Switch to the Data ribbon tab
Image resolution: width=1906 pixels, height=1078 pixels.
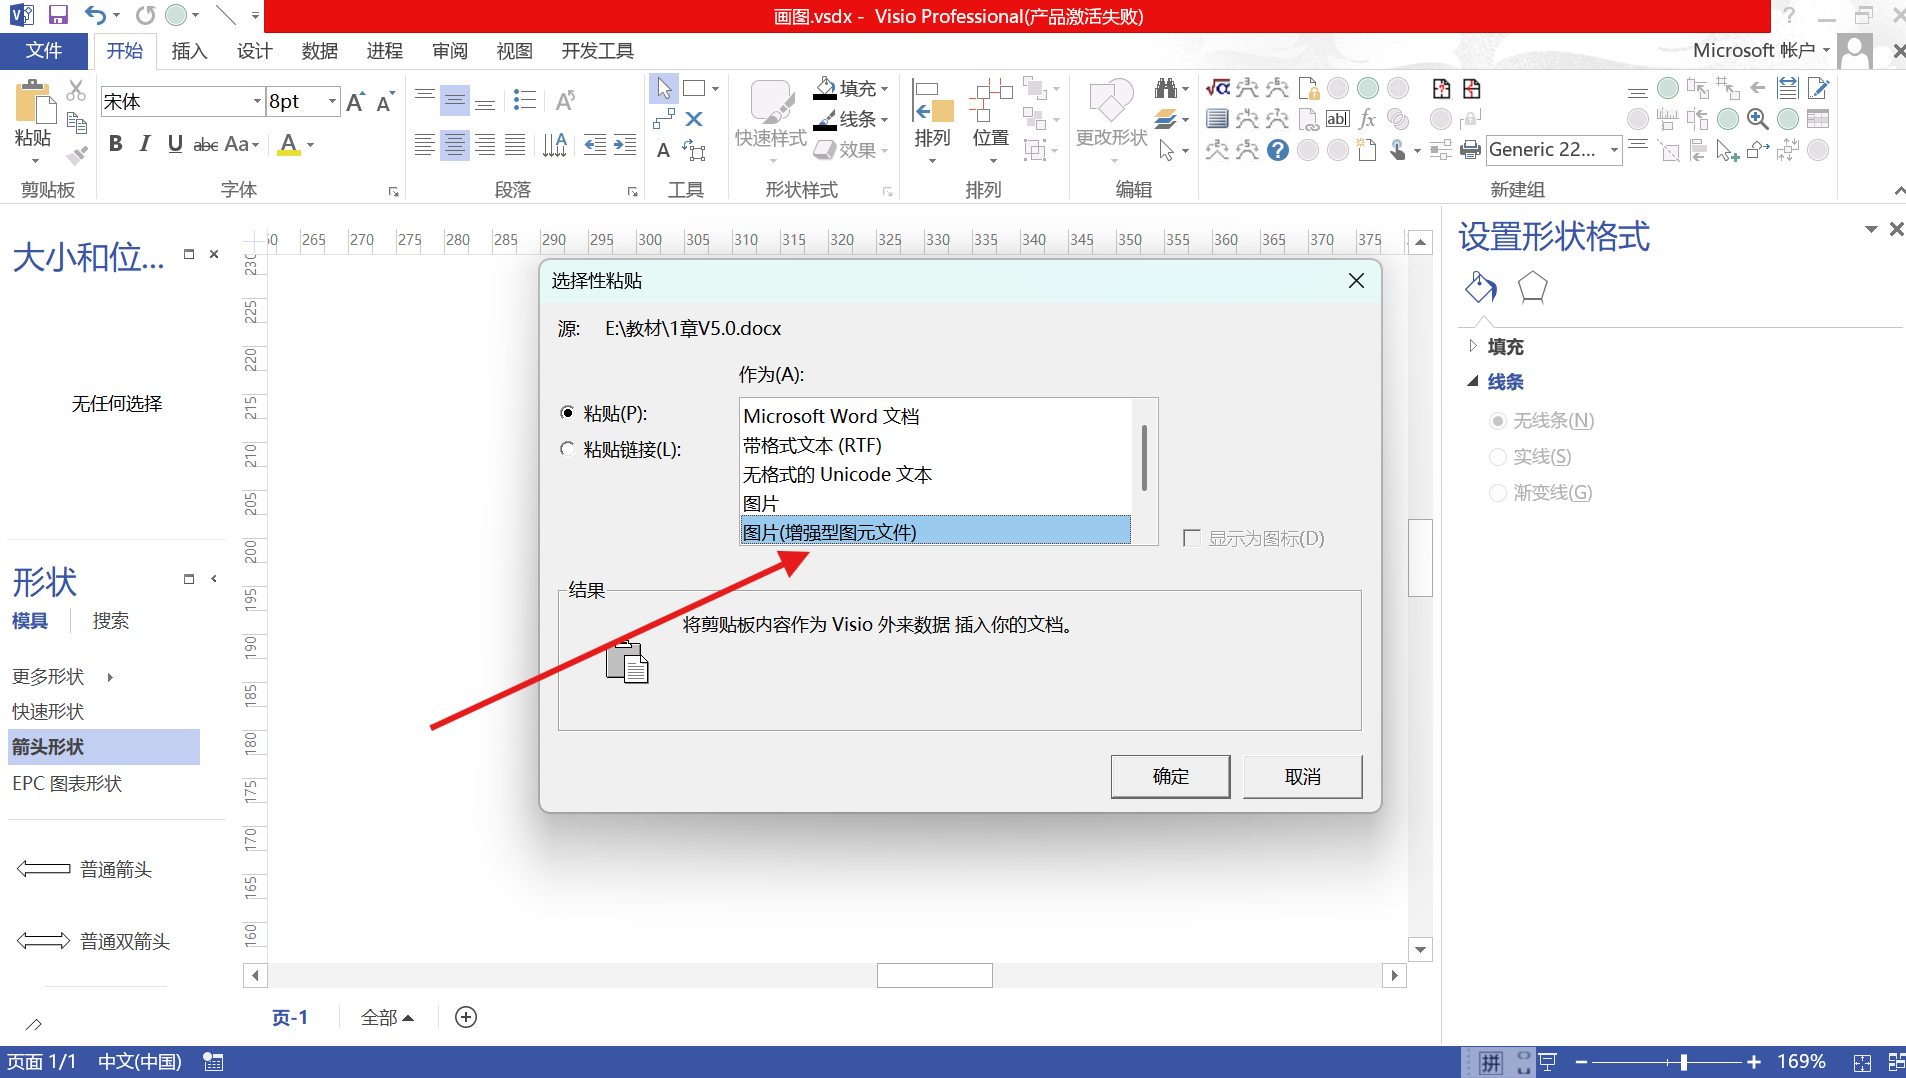click(x=319, y=51)
